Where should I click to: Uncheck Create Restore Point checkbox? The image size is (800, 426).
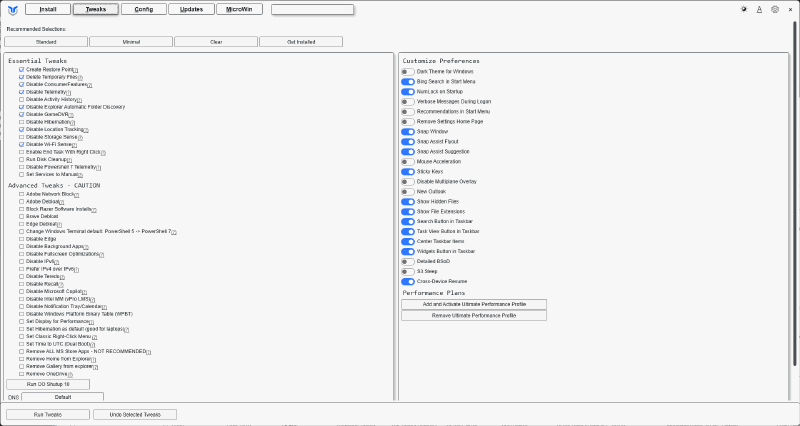(x=21, y=69)
